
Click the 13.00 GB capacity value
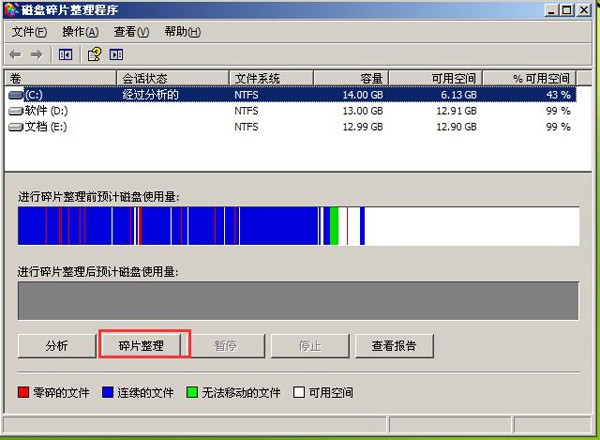click(363, 111)
